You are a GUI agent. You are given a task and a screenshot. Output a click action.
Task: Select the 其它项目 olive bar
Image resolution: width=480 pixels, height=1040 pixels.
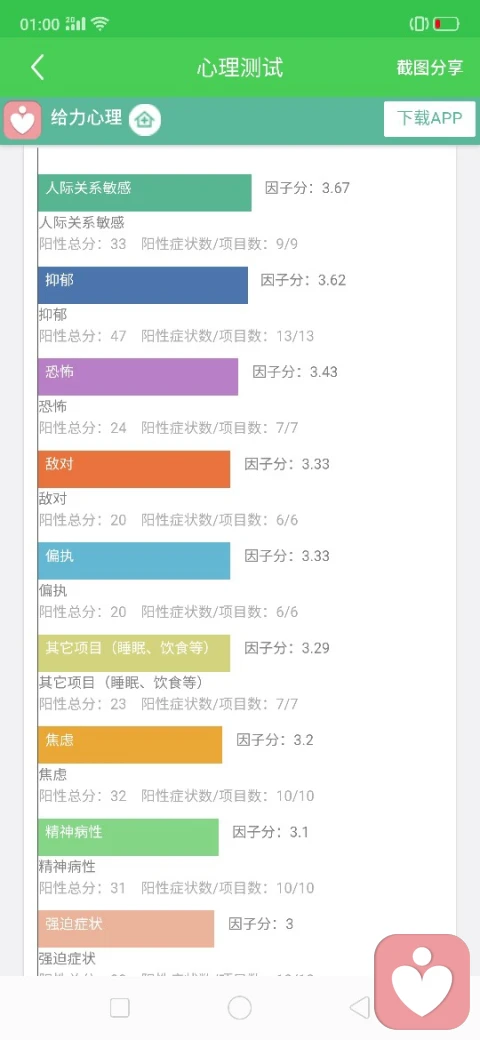(134, 653)
